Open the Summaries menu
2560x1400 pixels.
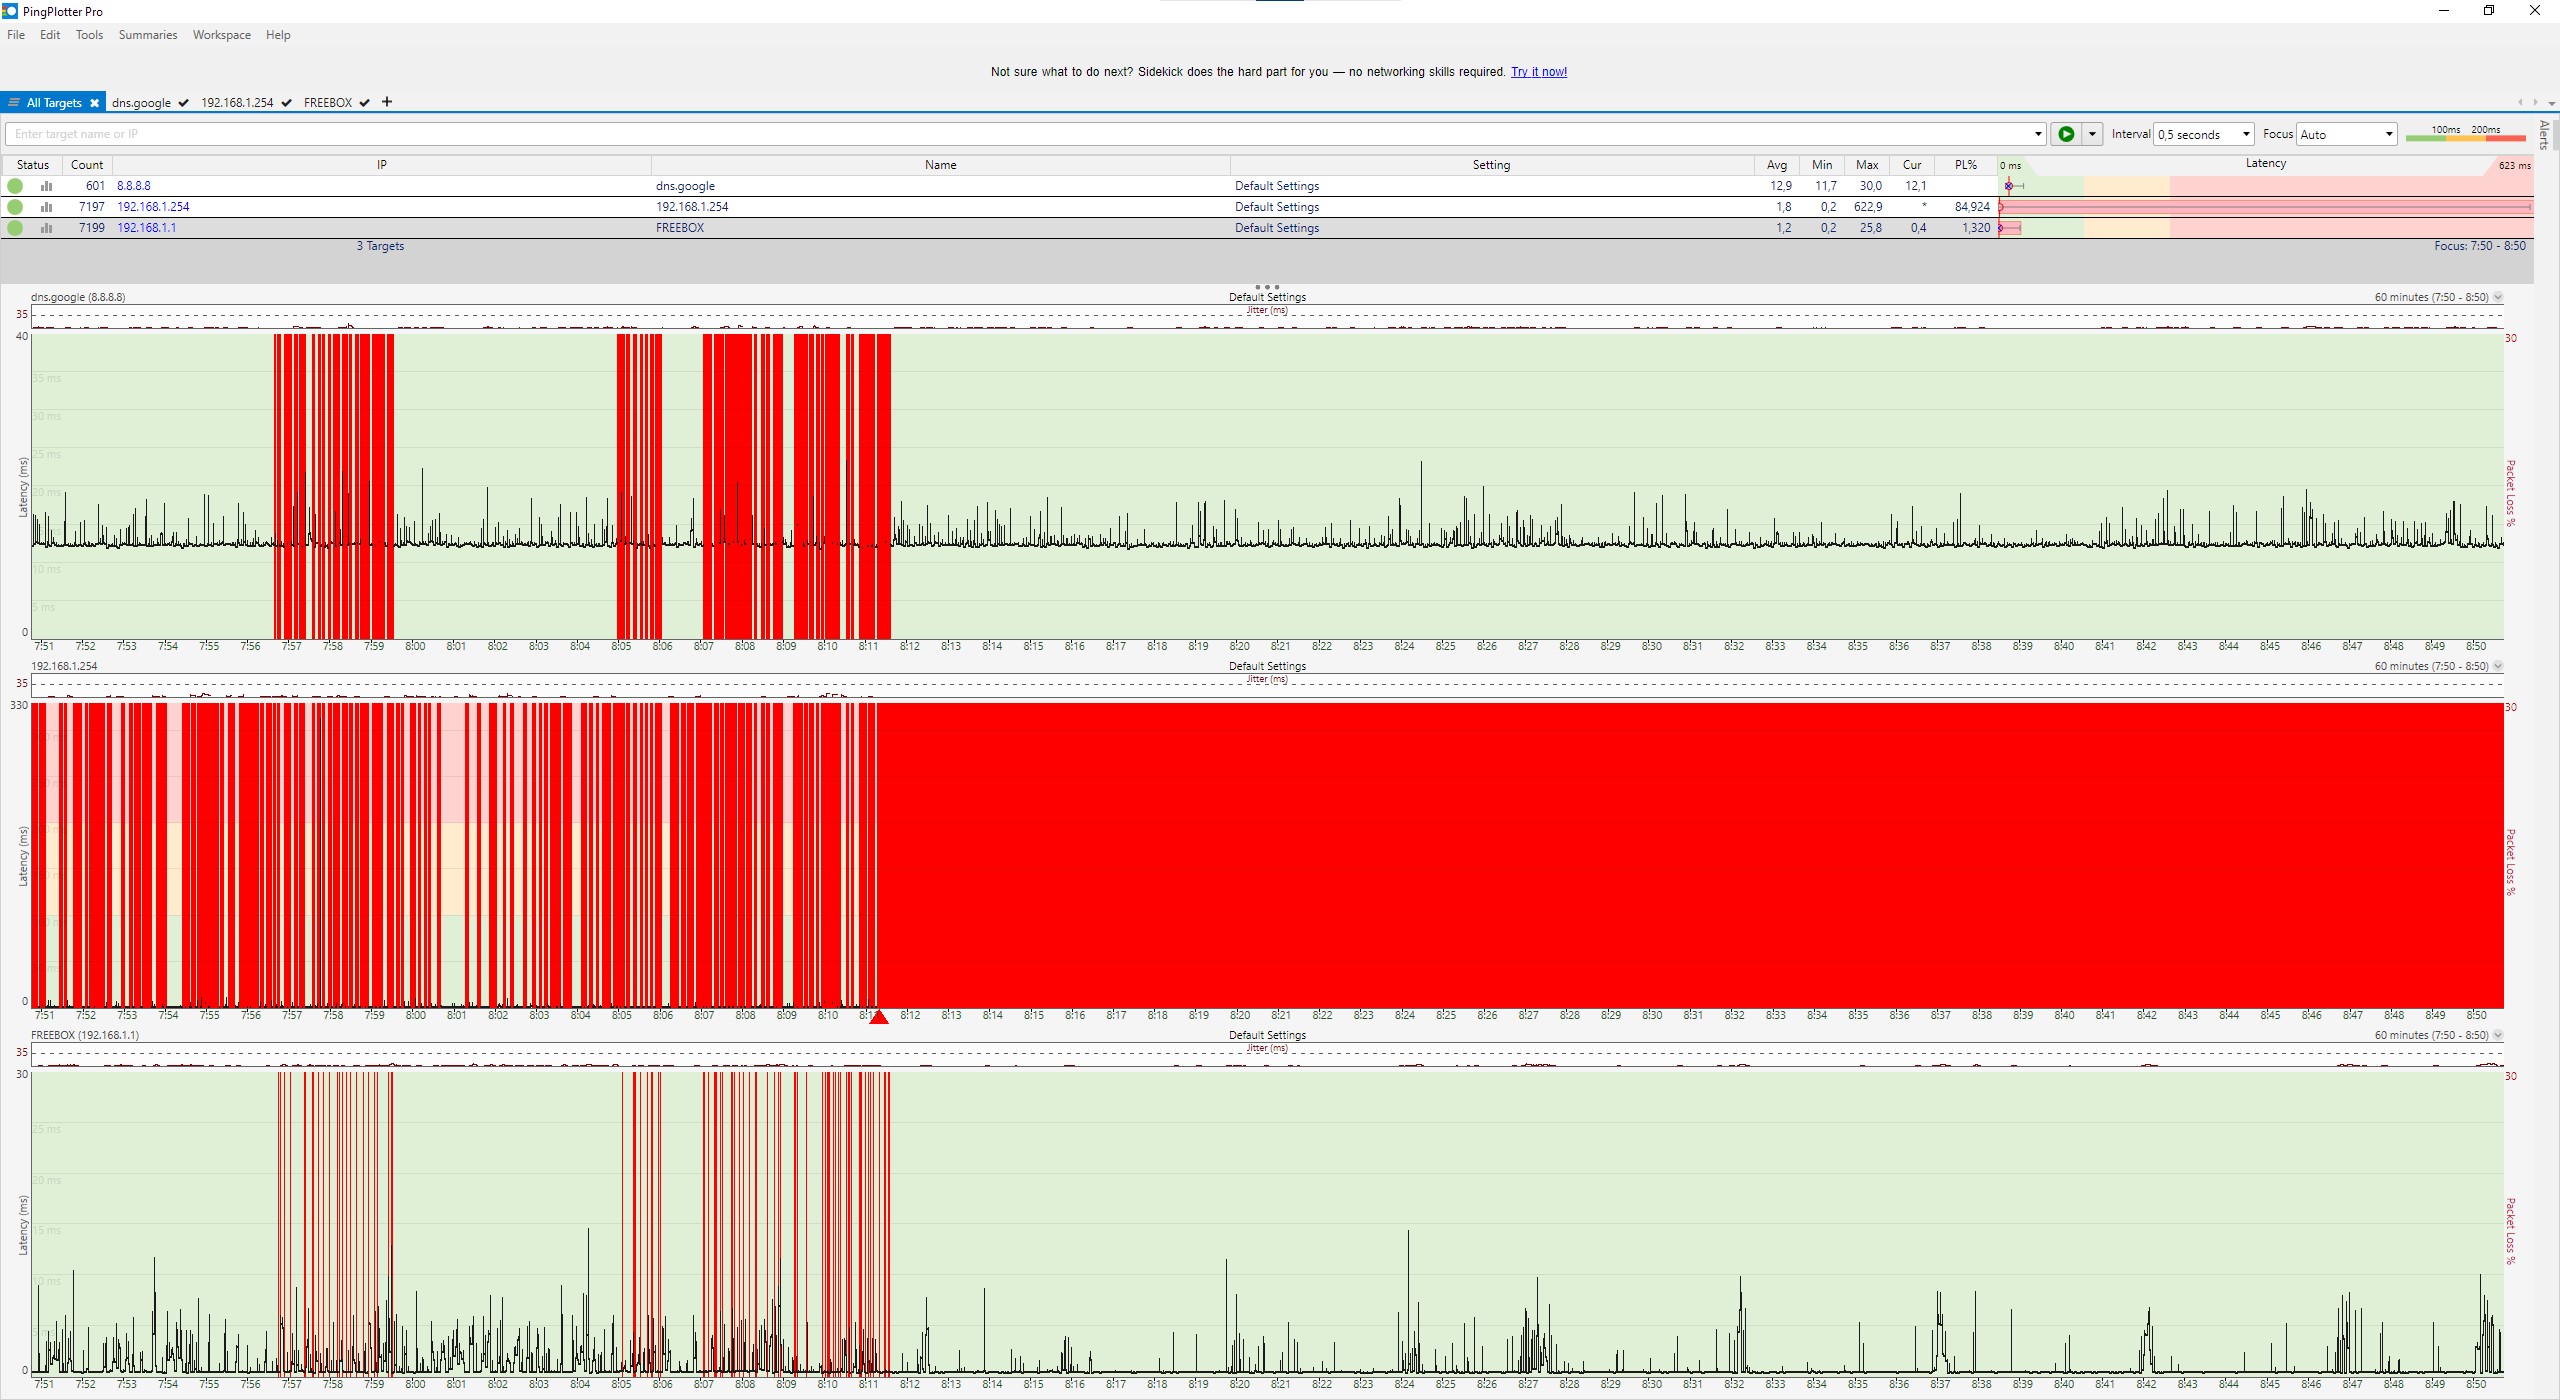[x=147, y=35]
